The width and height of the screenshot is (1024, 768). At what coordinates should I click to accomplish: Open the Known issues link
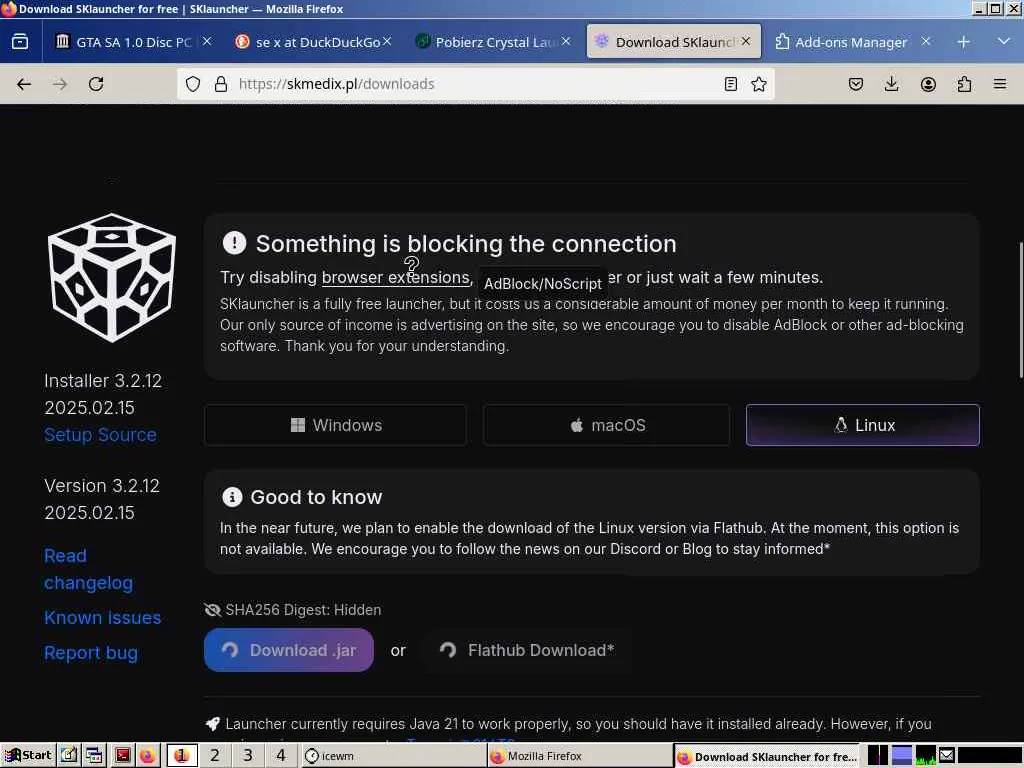click(x=103, y=618)
